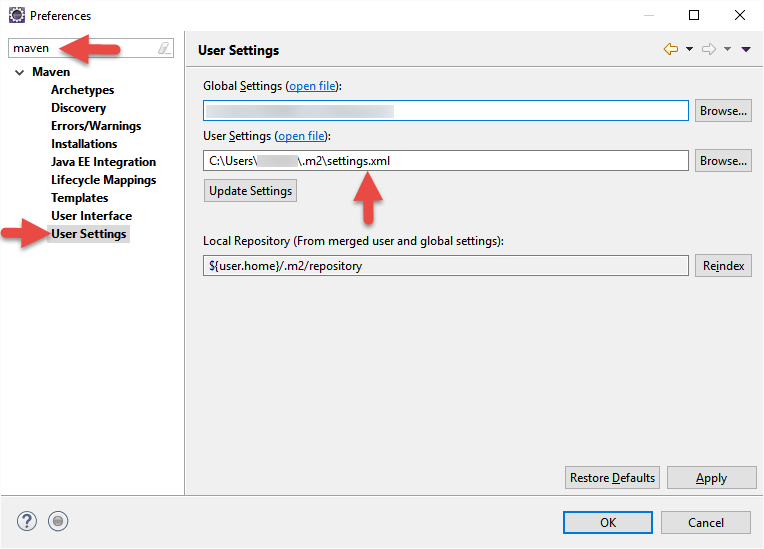Image resolution: width=764 pixels, height=549 pixels.
Task: Browse for the User Settings file
Action: click(x=723, y=161)
